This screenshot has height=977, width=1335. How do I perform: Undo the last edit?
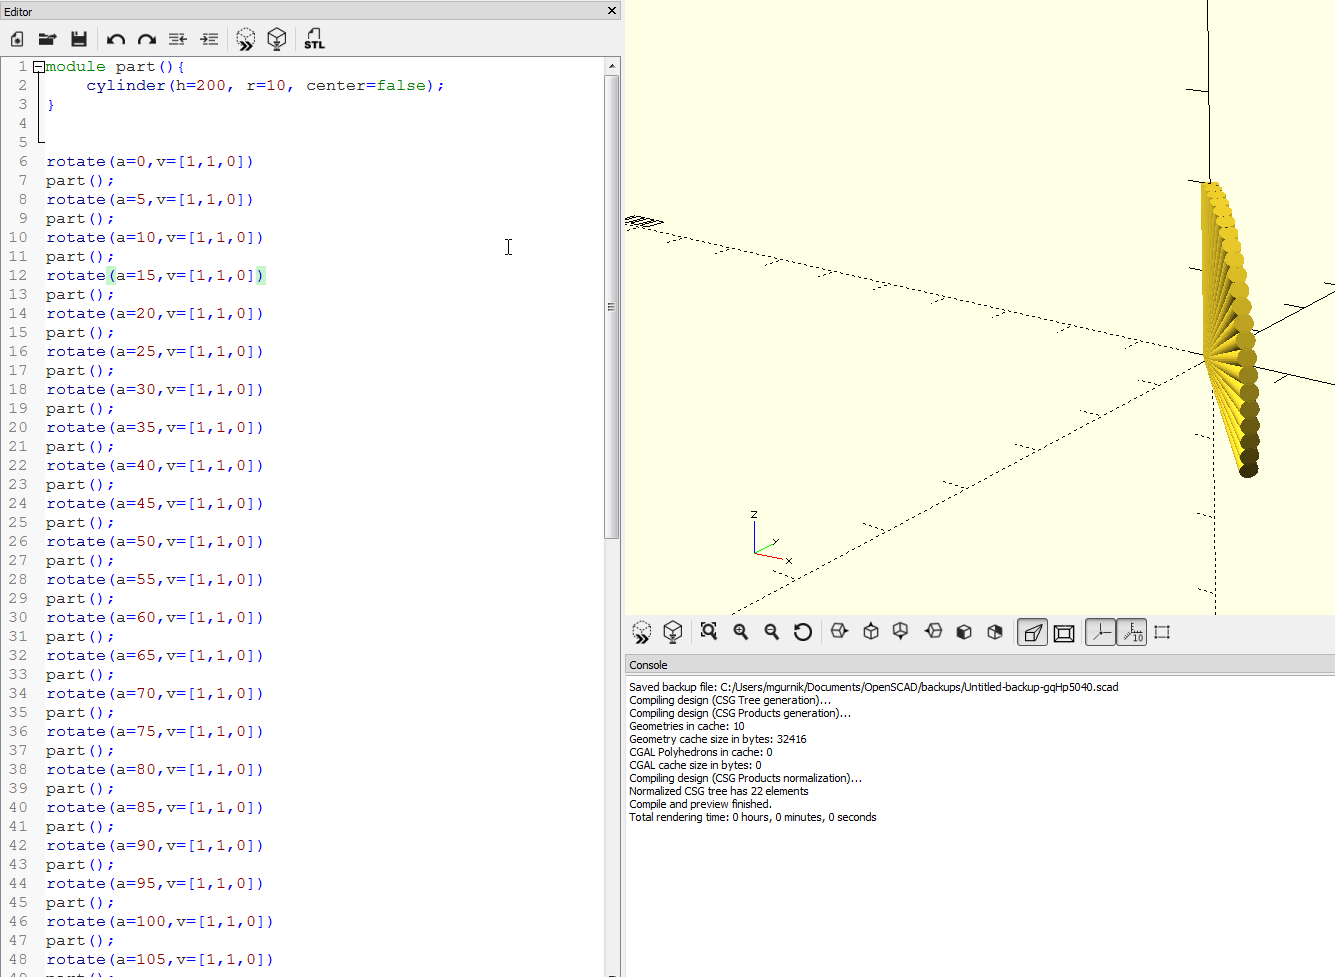point(116,39)
